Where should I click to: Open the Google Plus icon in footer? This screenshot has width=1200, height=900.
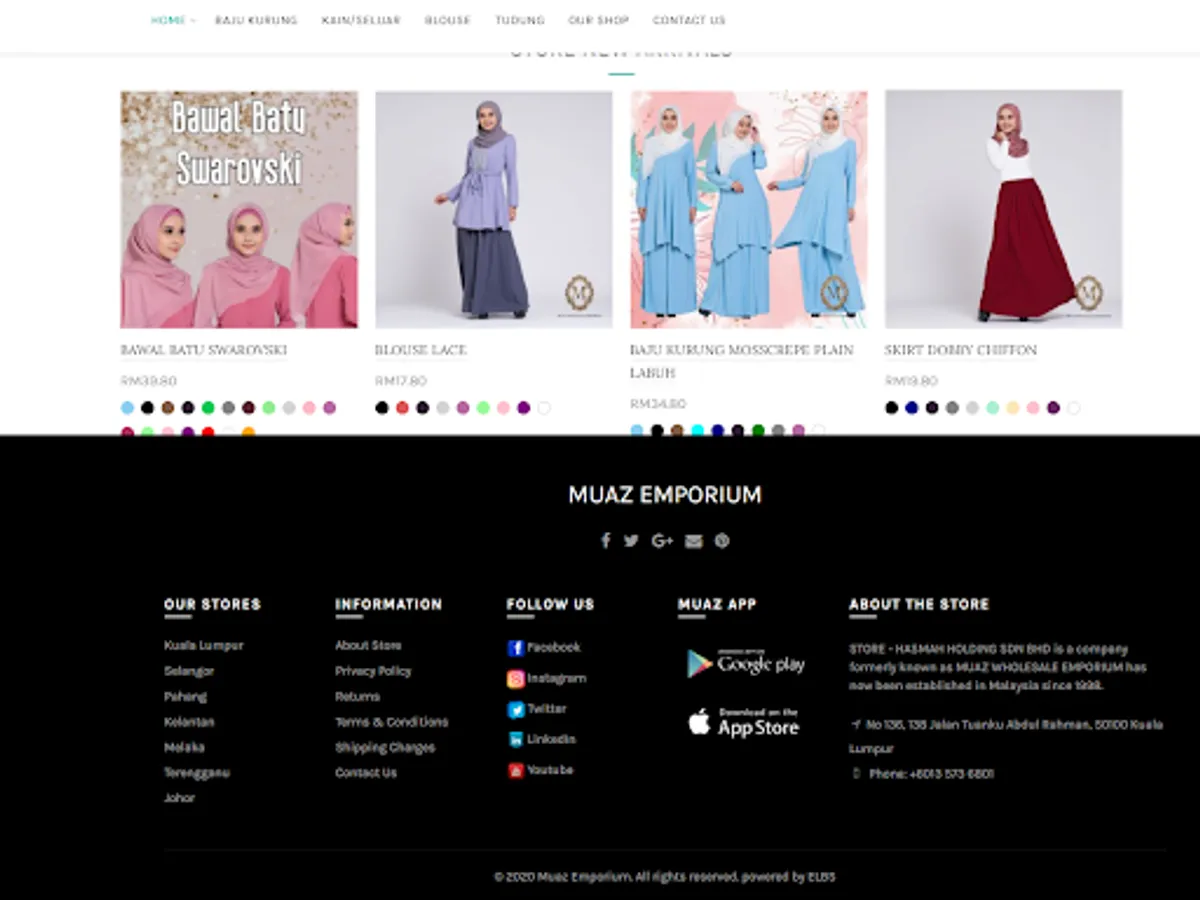point(662,541)
